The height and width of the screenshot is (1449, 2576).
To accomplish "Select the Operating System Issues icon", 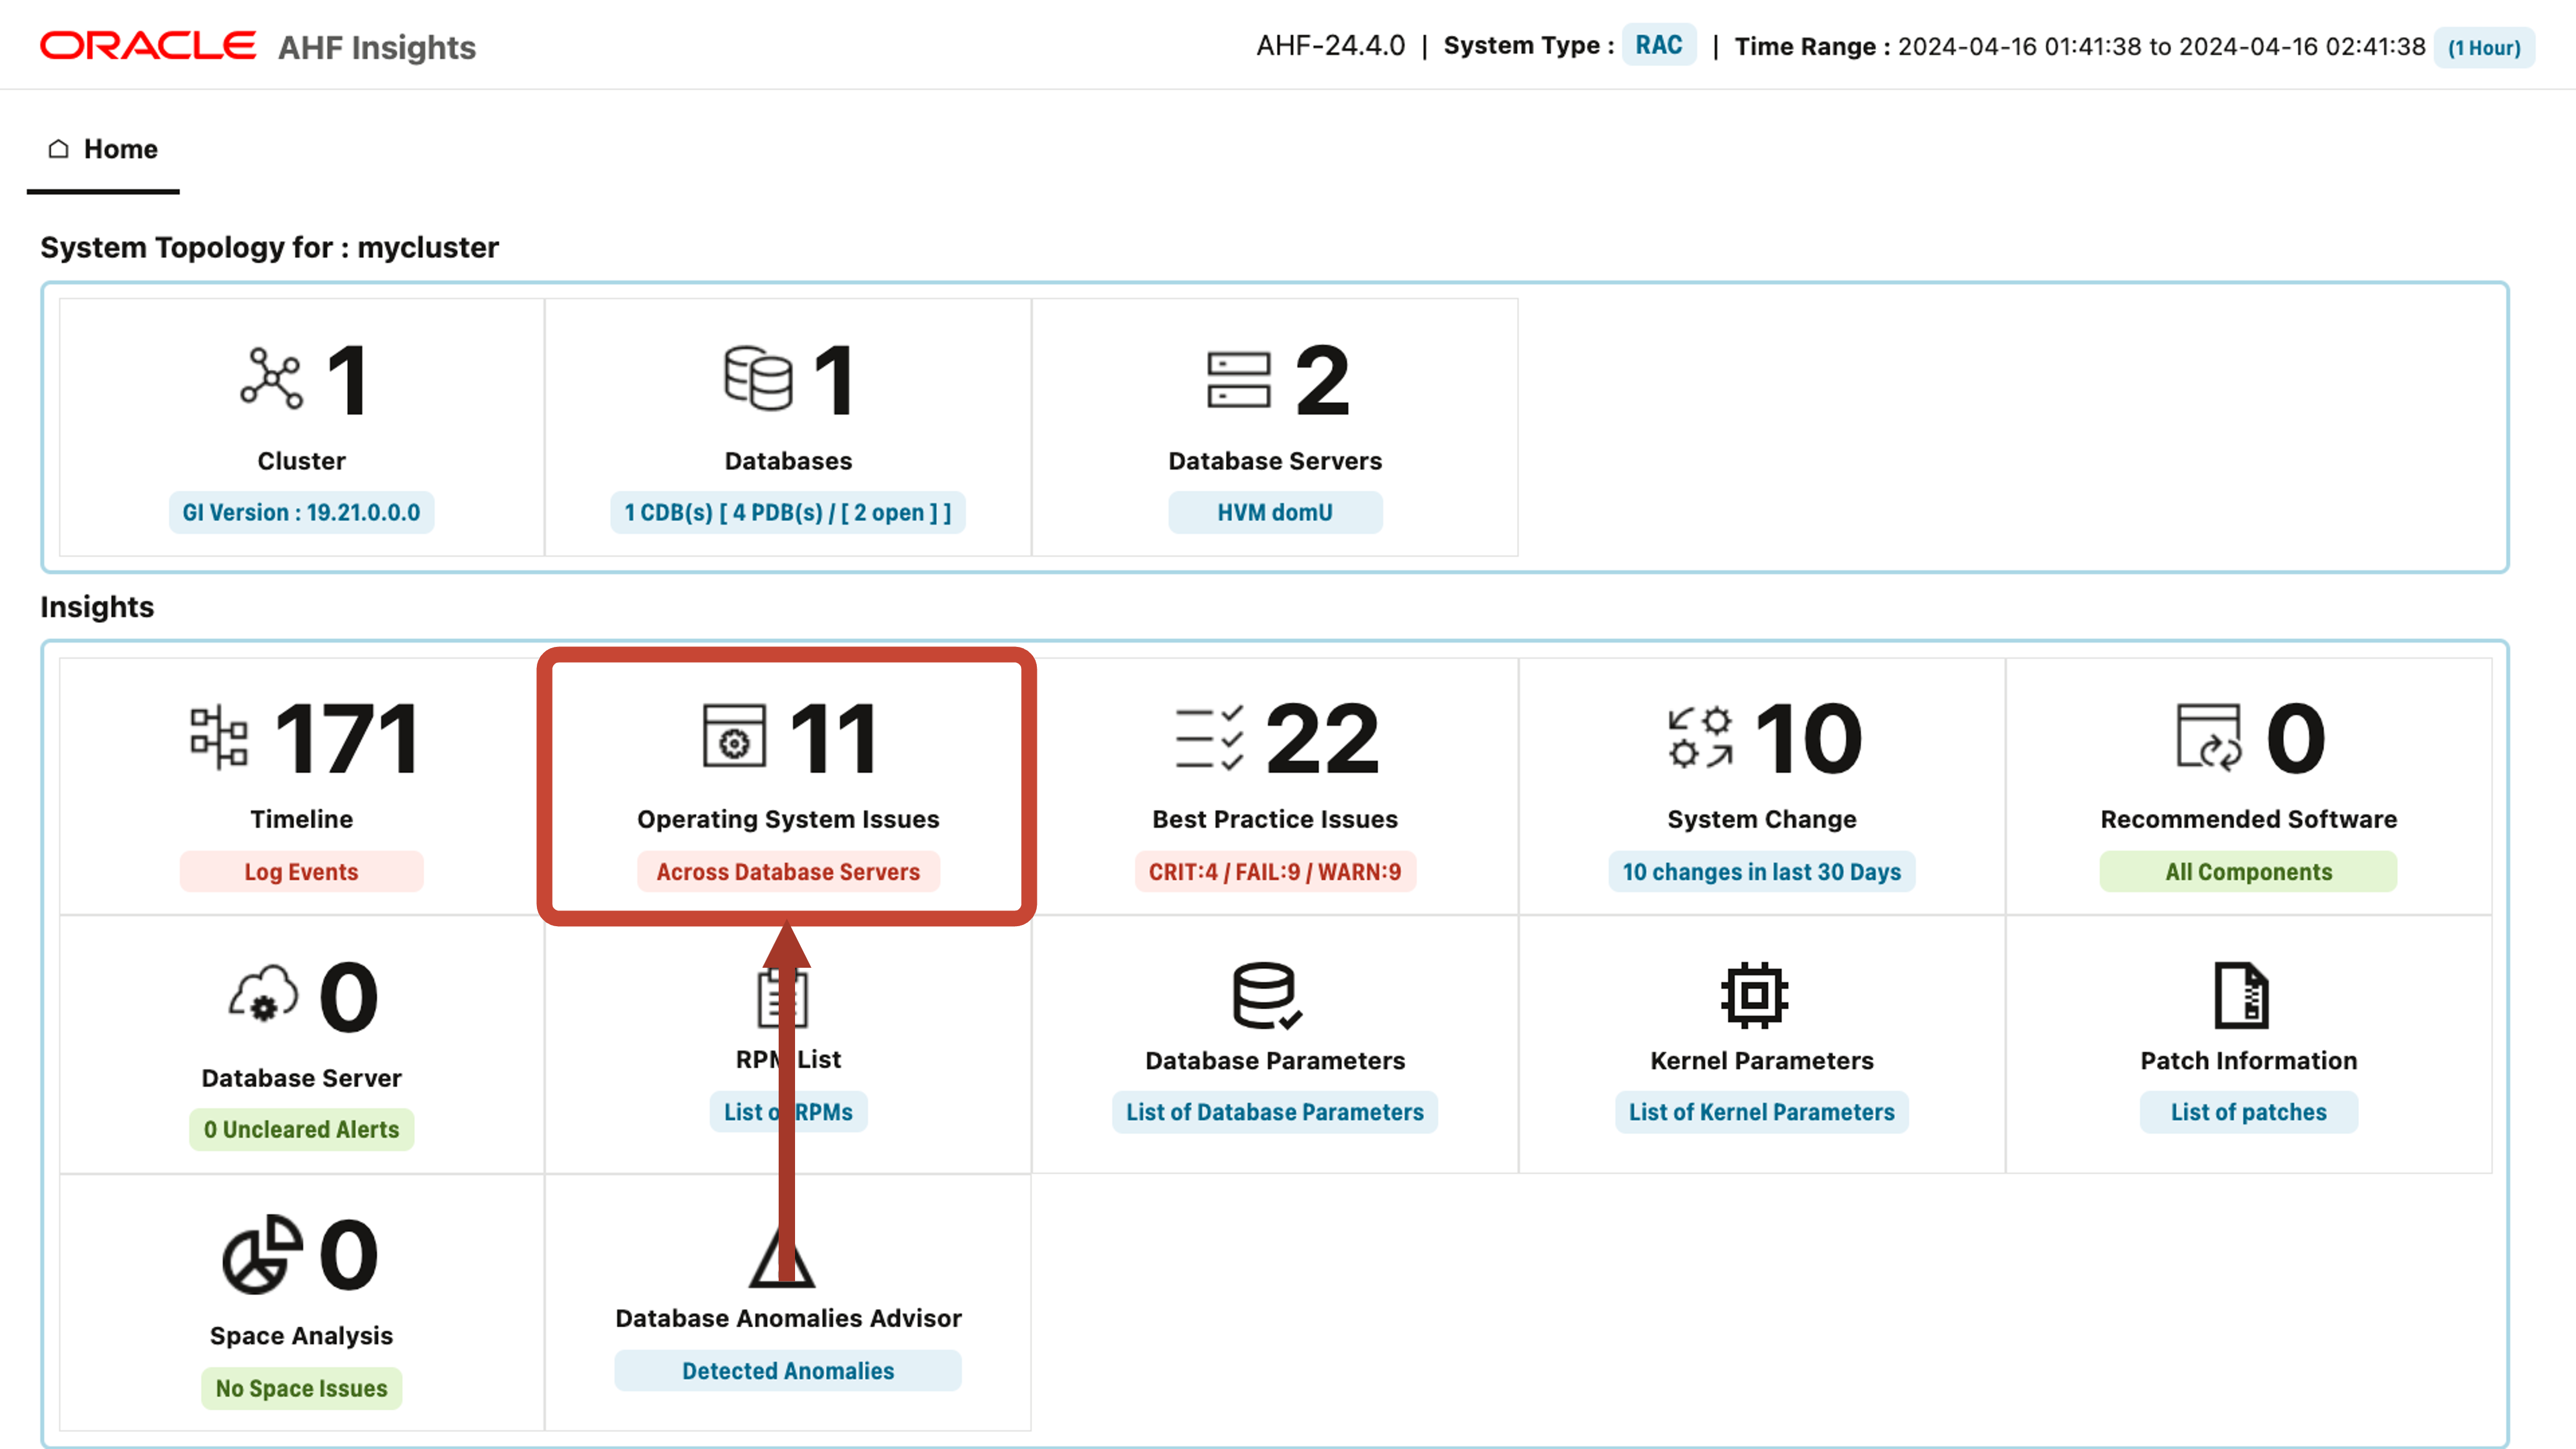I will pos(735,737).
